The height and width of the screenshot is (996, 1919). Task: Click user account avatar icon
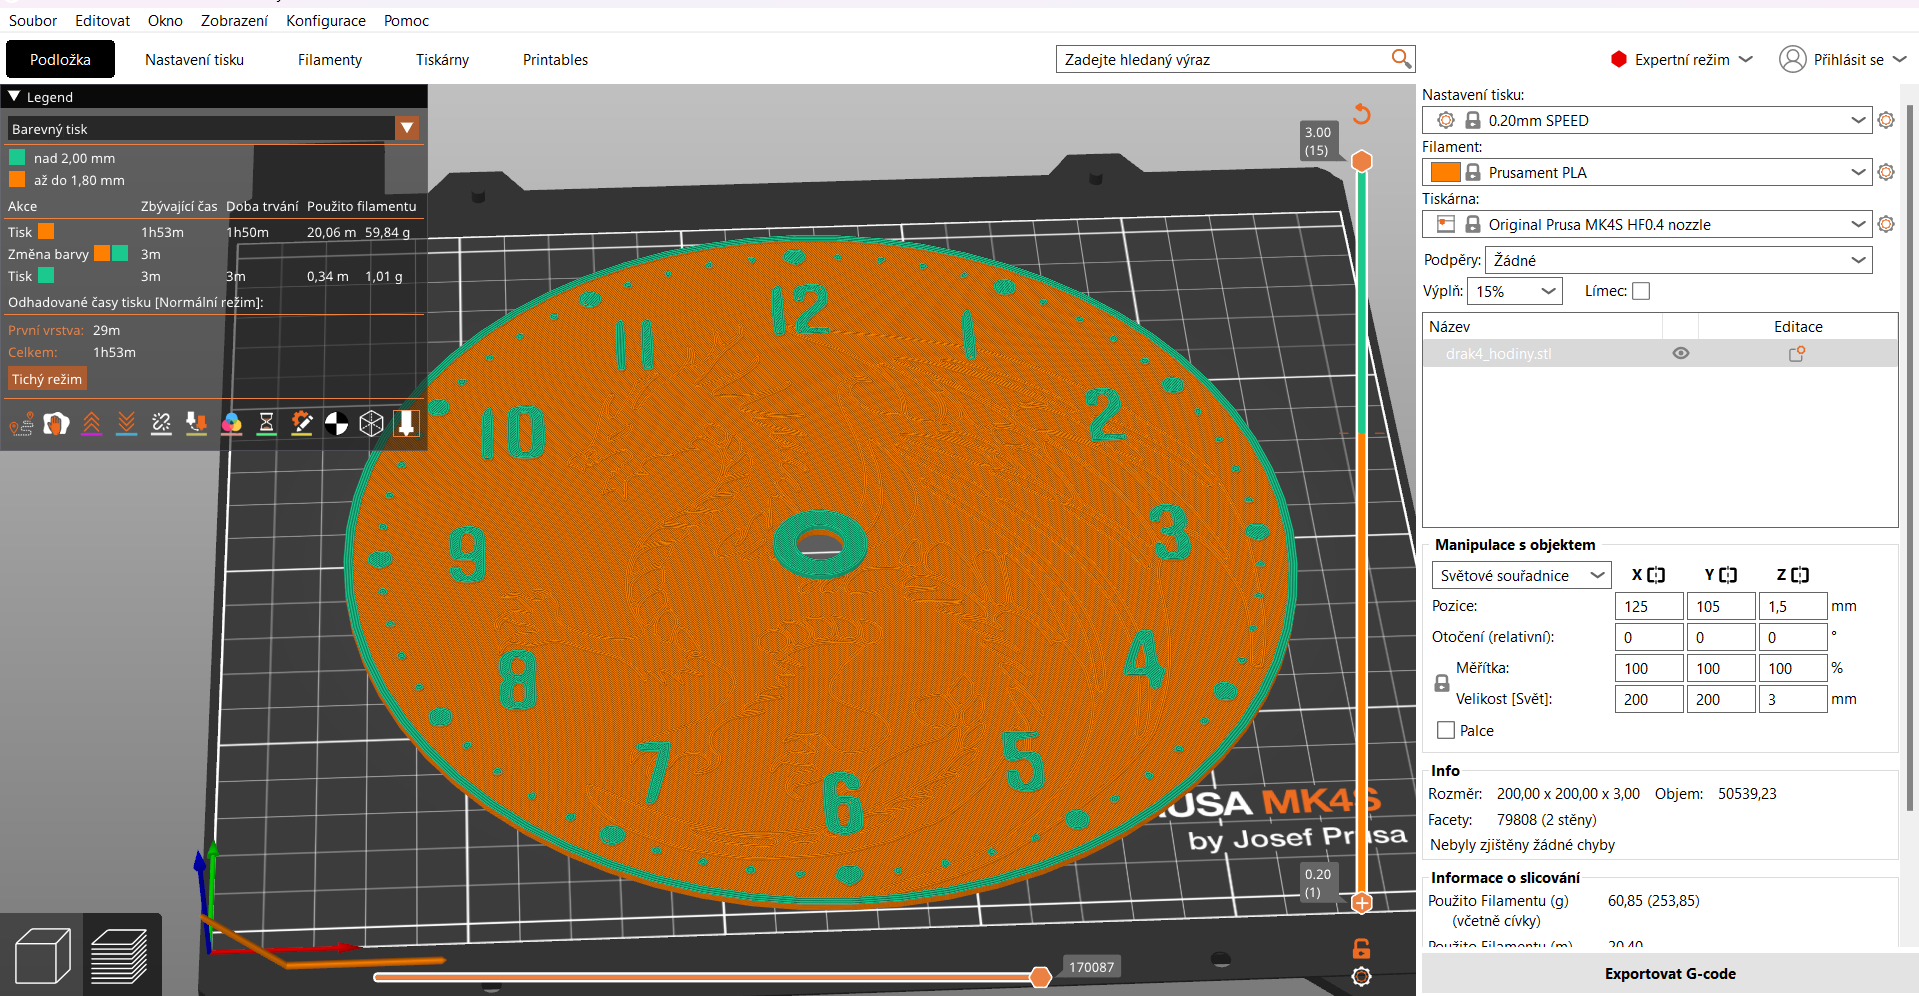(x=1792, y=59)
